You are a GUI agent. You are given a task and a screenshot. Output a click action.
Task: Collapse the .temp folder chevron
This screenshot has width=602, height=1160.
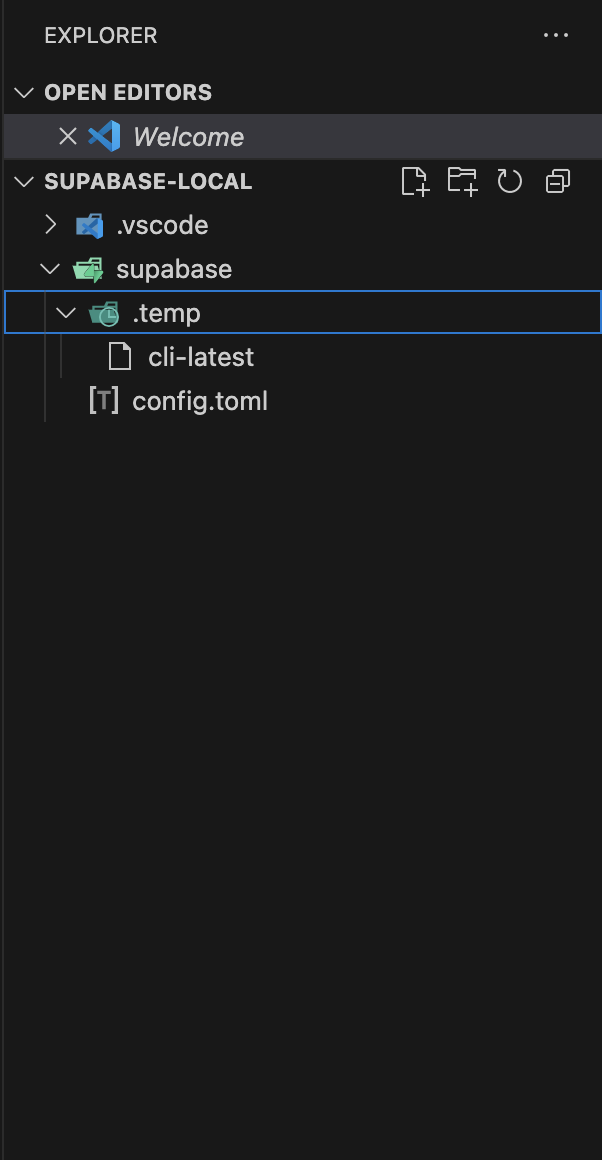(67, 314)
